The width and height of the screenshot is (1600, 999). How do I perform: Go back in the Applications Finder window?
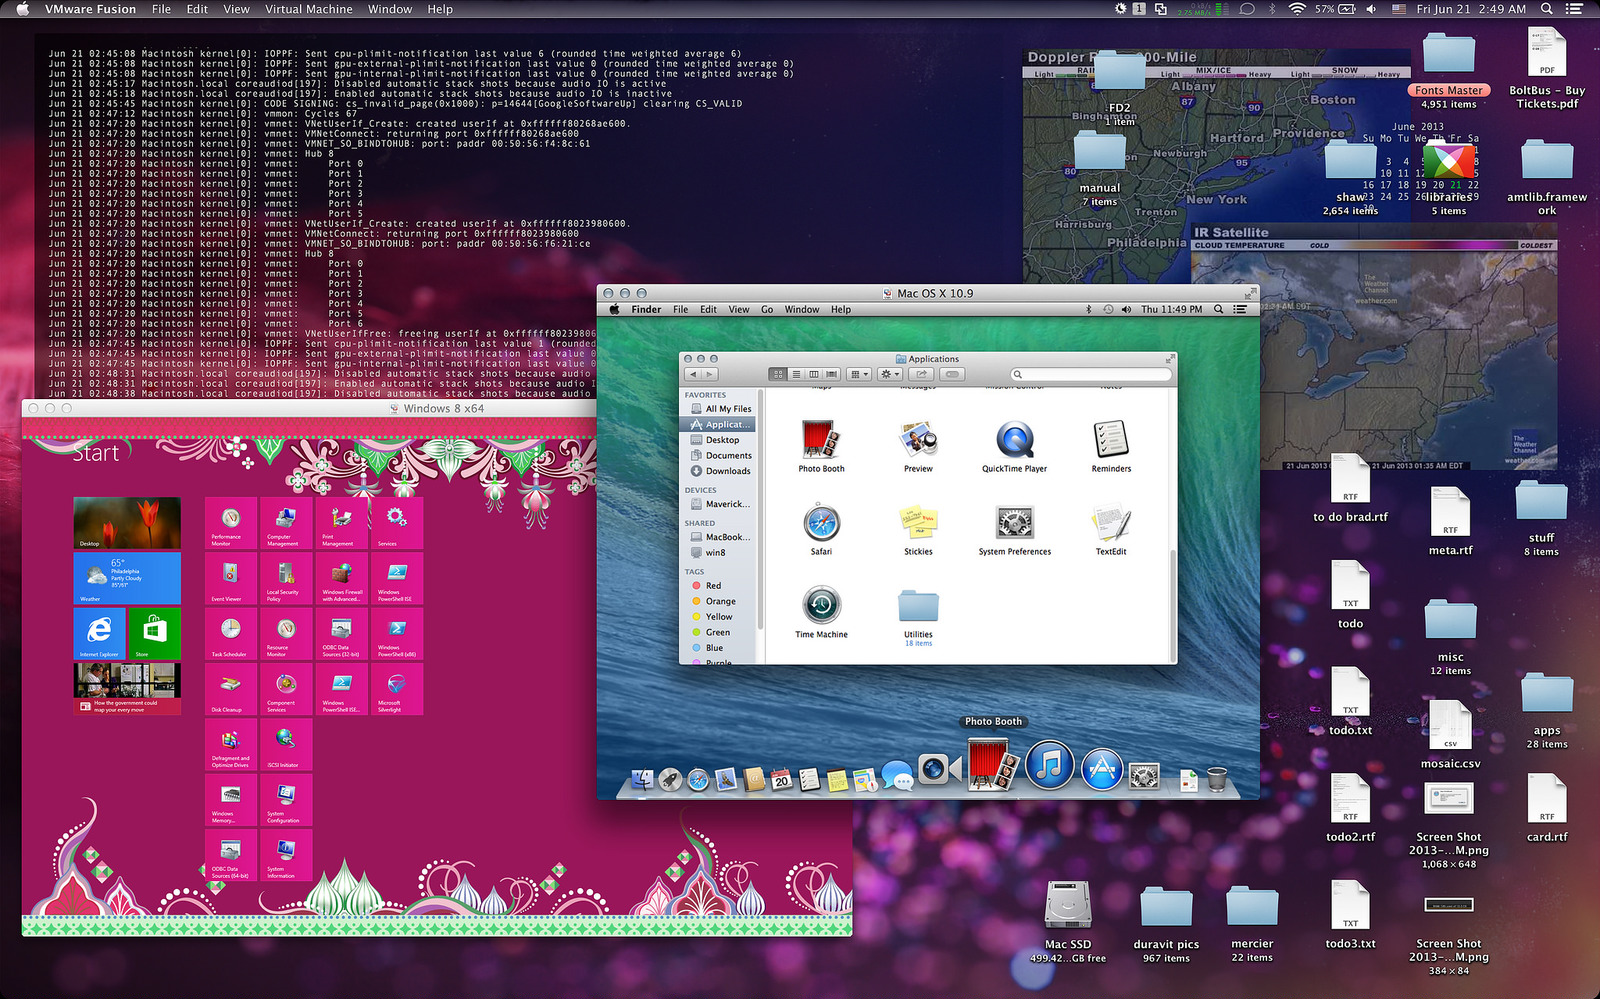pyautogui.click(x=692, y=374)
